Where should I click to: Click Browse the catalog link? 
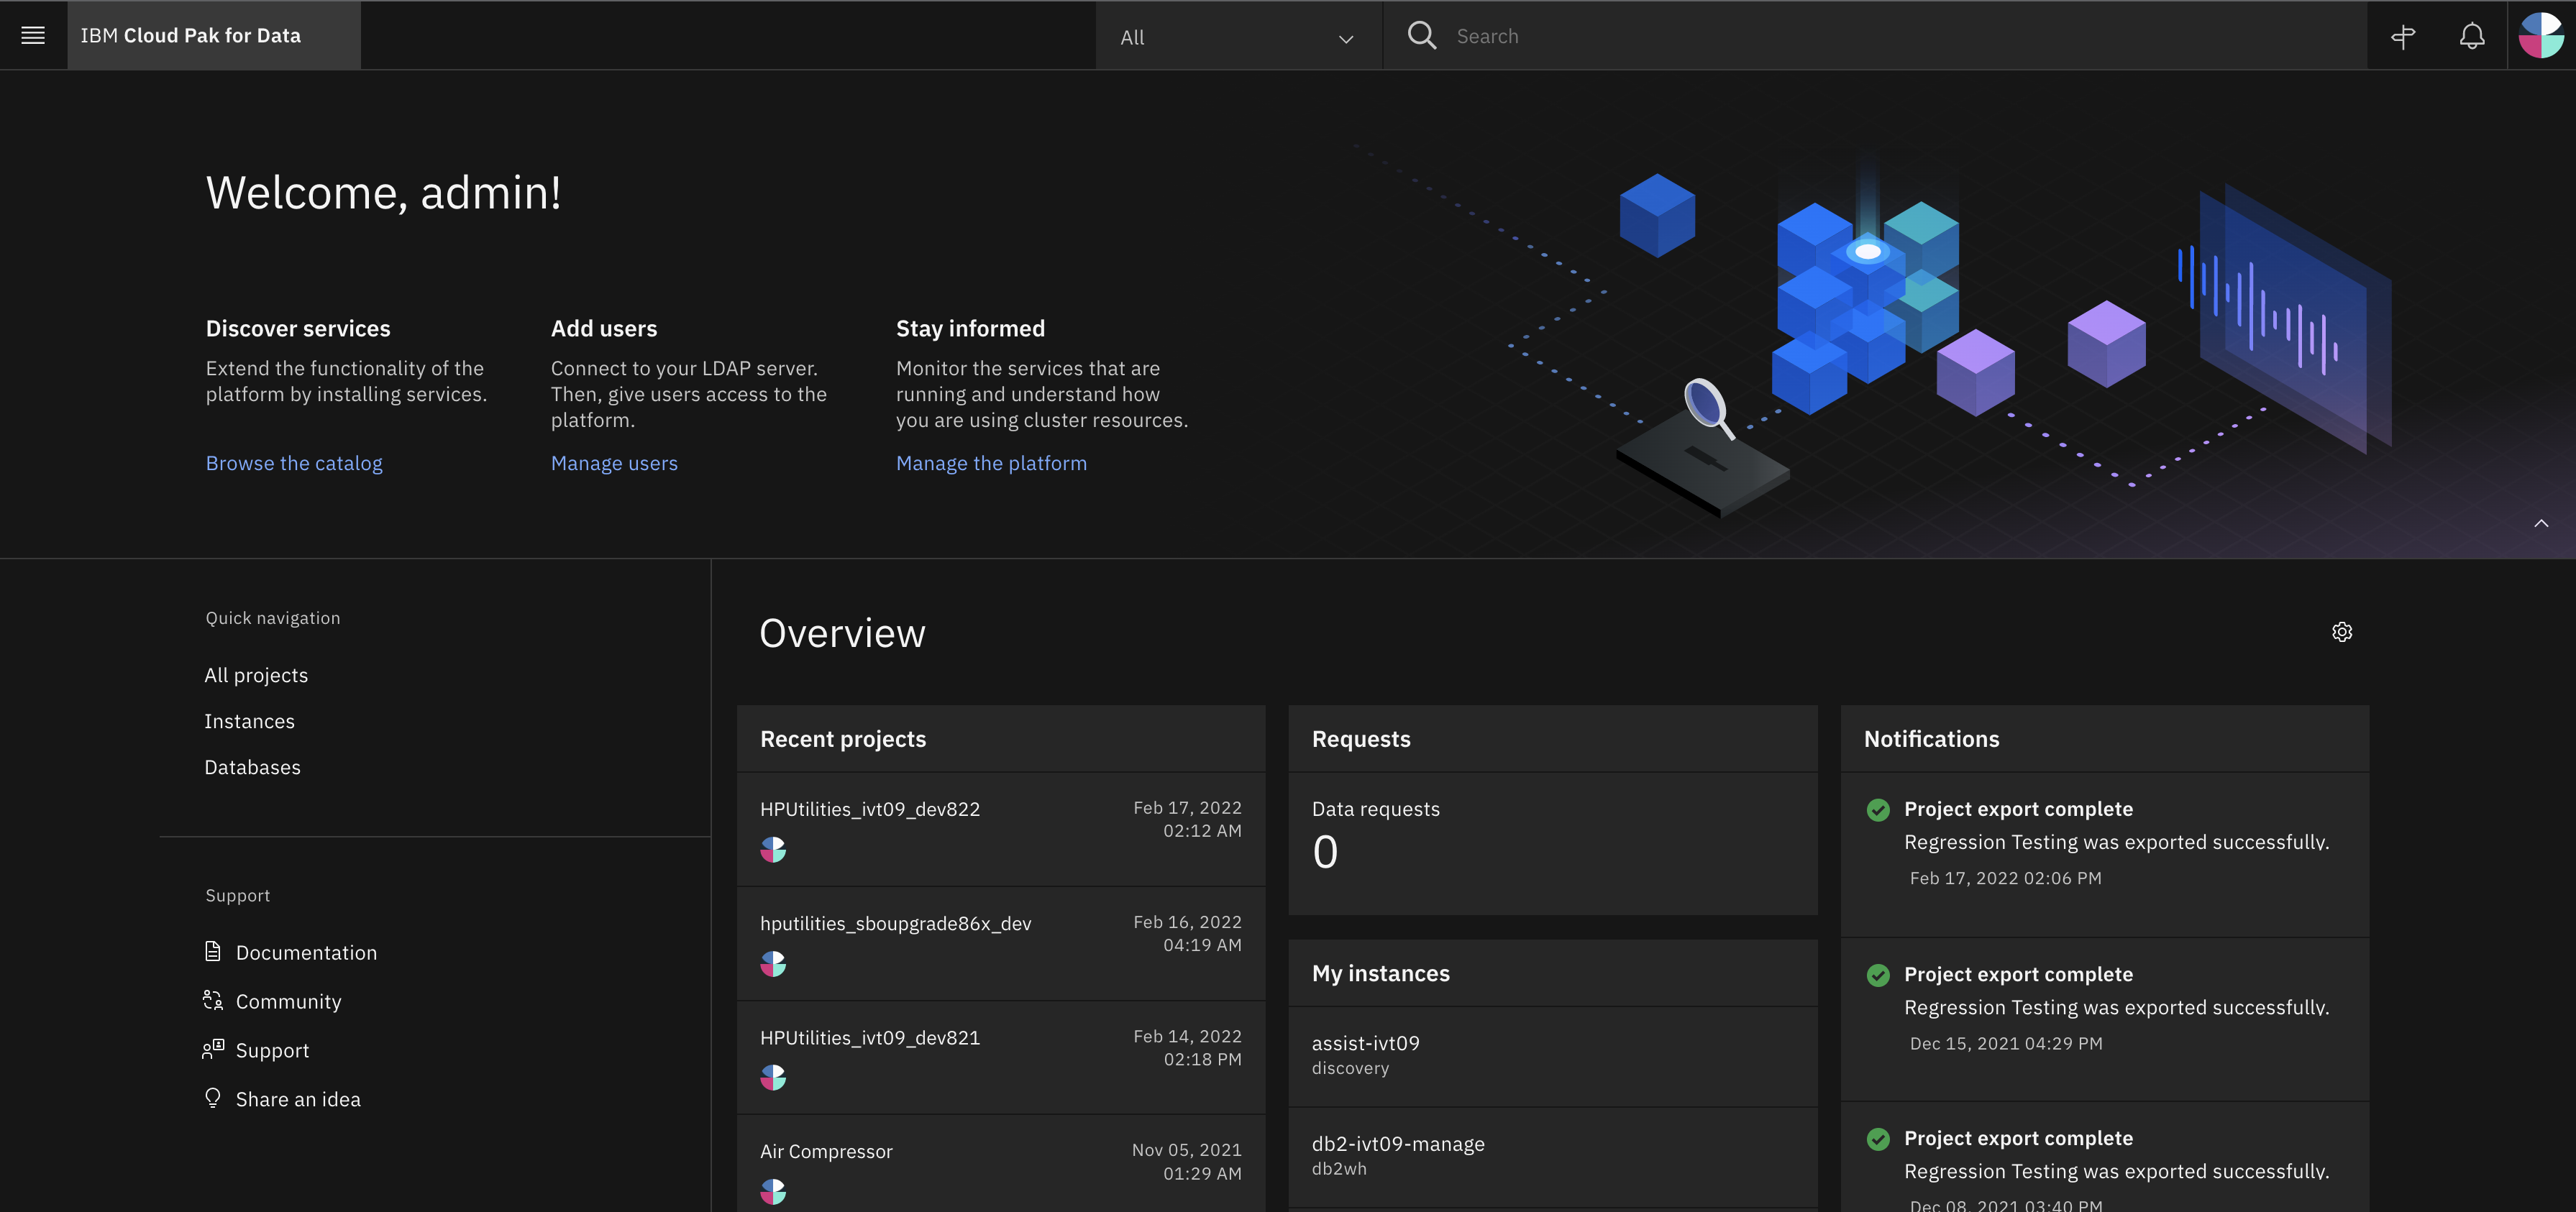(x=293, y=463)
